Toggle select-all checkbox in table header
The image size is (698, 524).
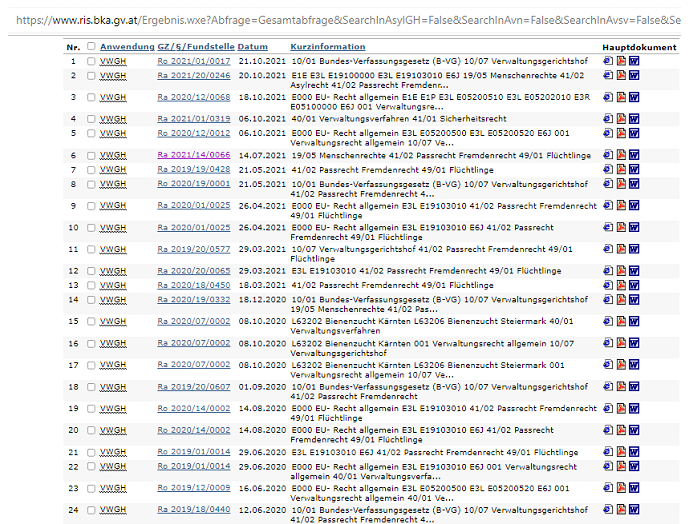[x=92, y=47]
